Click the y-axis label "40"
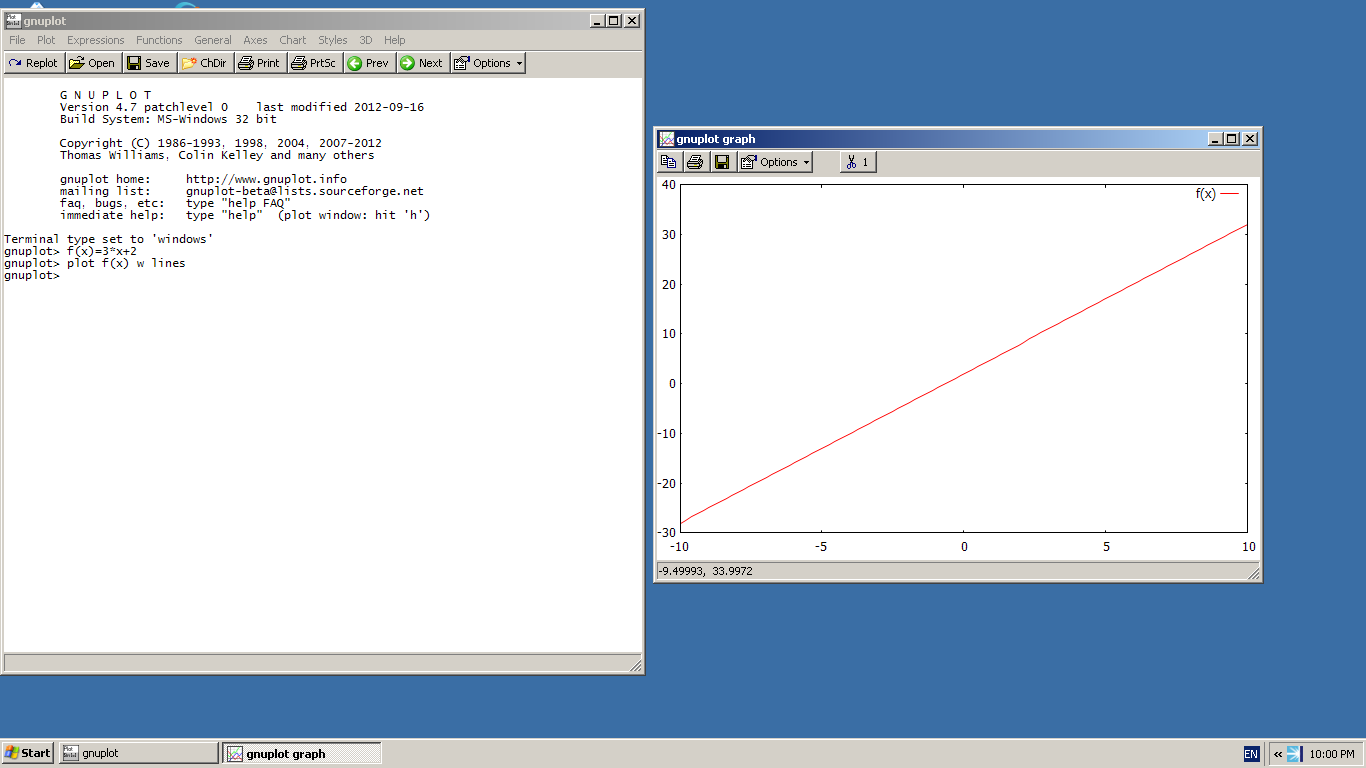This screenshot has height=768, width=1366. coord(668,185)
